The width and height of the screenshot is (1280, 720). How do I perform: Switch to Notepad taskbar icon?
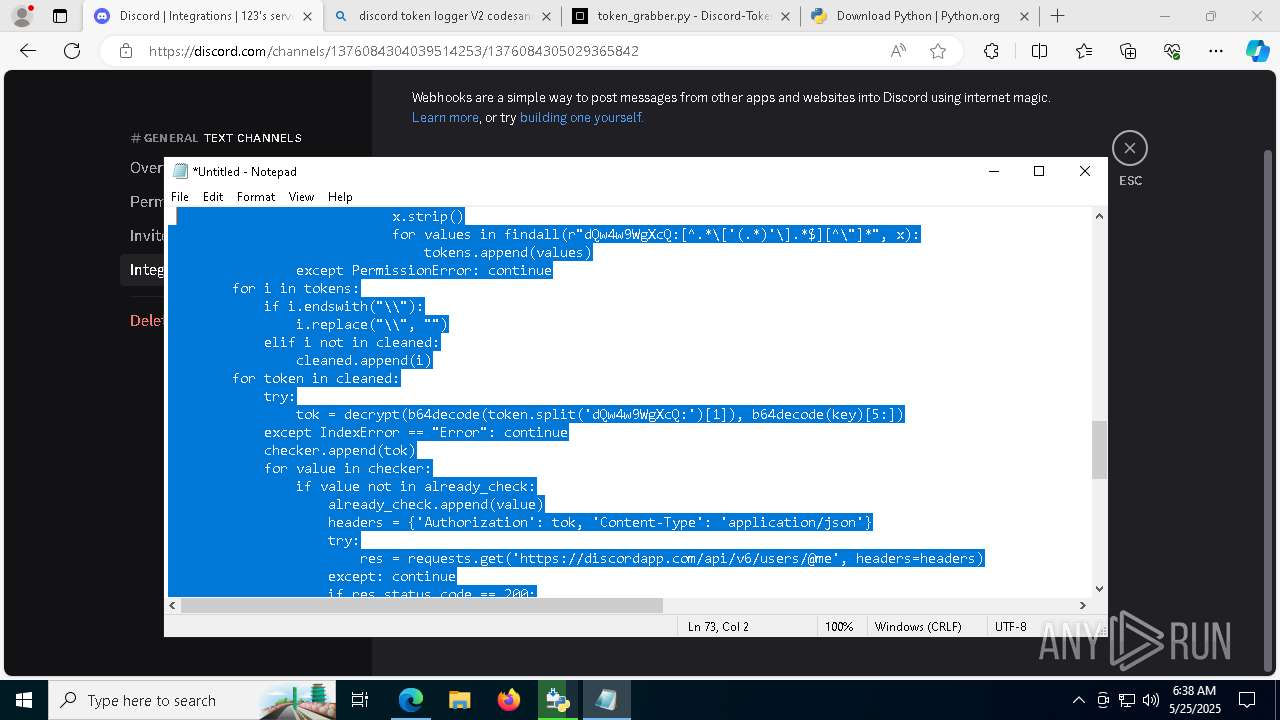point(606,700)
